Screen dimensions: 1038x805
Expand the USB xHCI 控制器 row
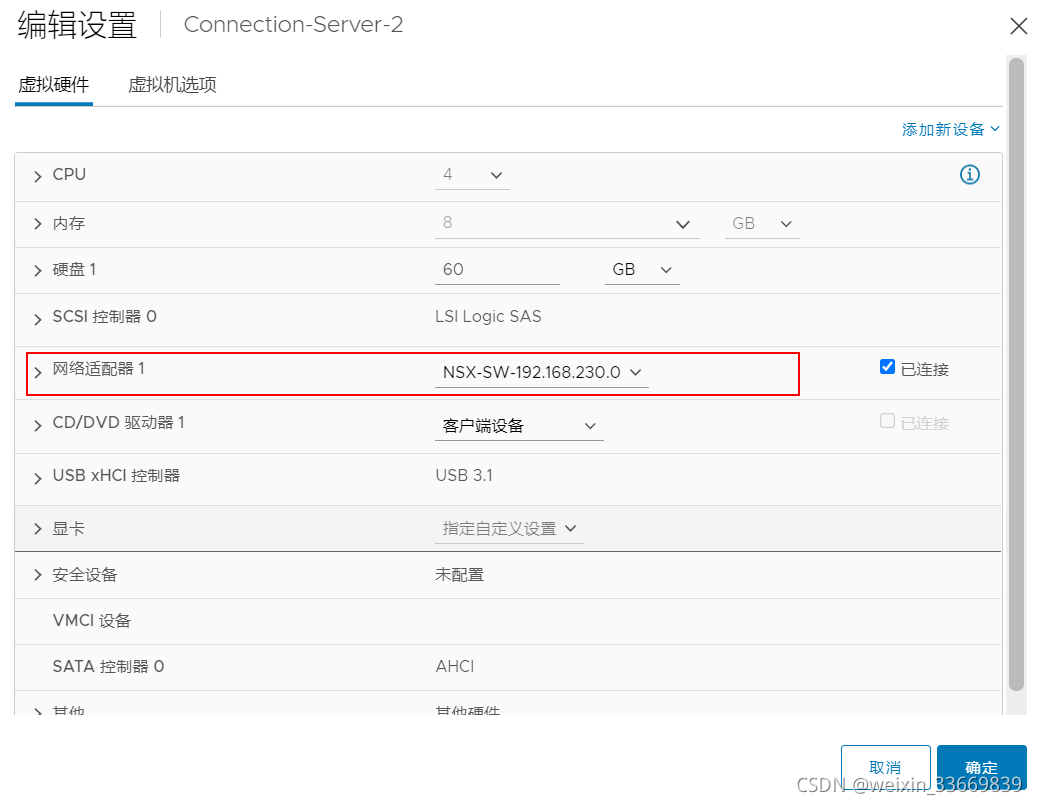pos(38,477)
